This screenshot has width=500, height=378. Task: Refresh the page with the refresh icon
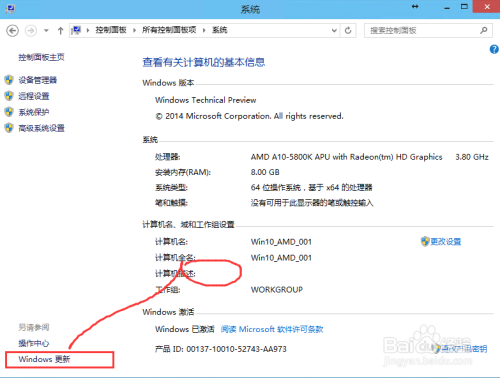pyautogui.click(x=348, y=31)
